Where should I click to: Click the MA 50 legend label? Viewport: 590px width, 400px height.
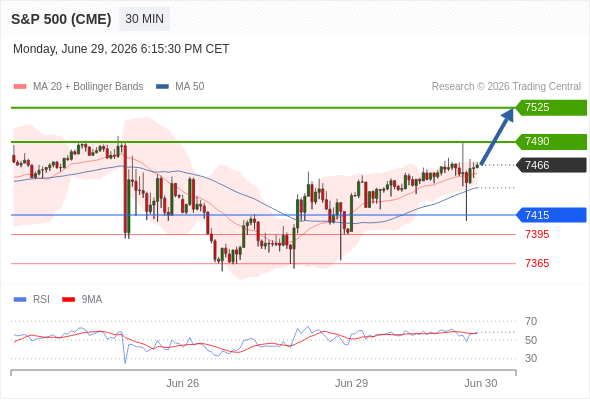pos(190,87)
